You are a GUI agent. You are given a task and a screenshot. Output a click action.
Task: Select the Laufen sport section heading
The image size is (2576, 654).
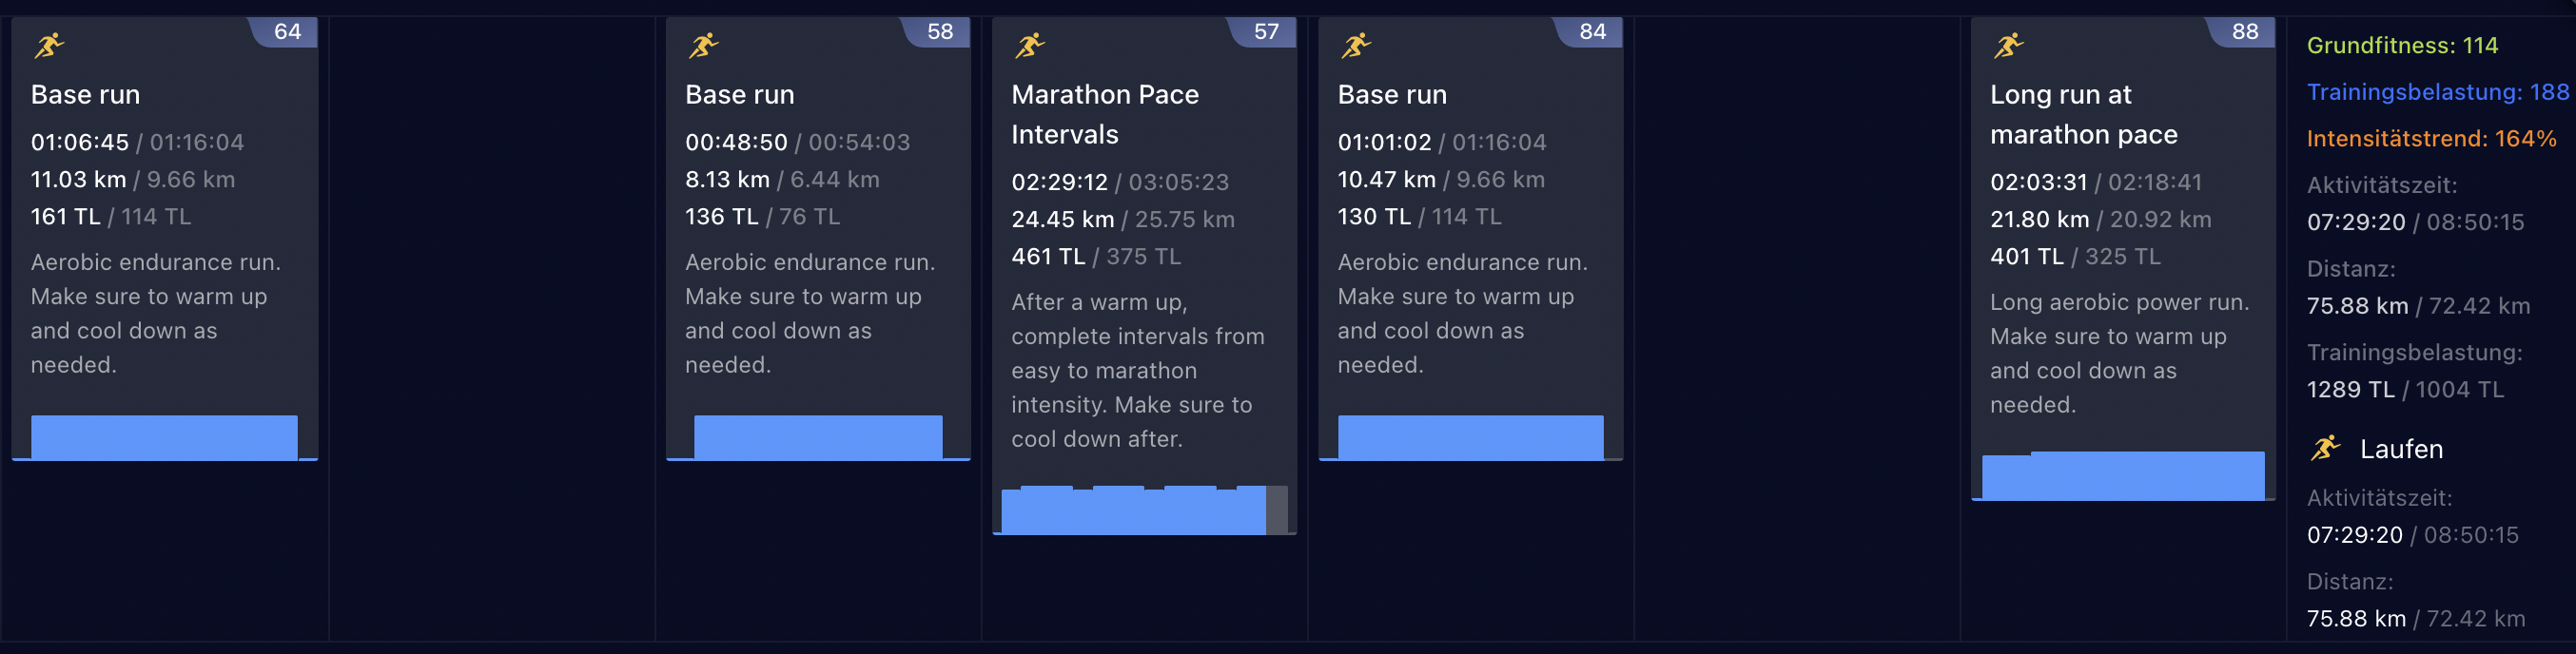tap(2401, 449)
